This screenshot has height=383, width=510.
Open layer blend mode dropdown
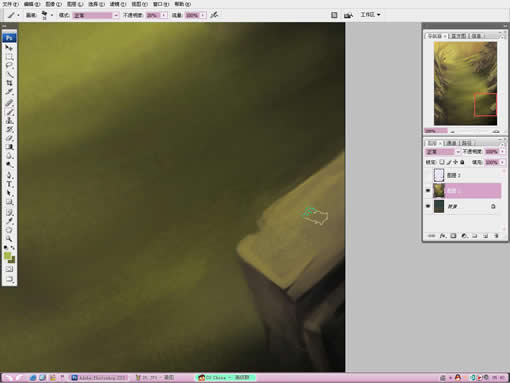(442, 152)
